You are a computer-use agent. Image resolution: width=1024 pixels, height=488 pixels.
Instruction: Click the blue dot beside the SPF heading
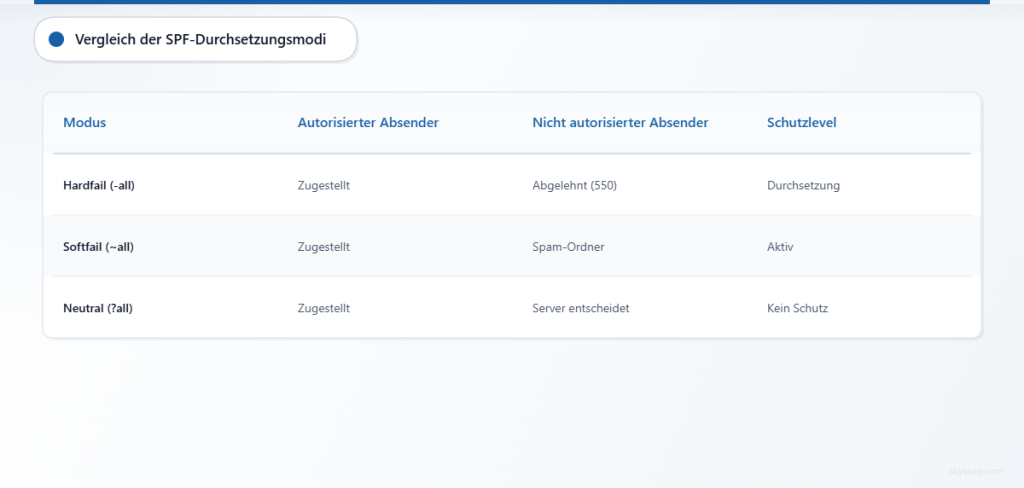point(56,39)
